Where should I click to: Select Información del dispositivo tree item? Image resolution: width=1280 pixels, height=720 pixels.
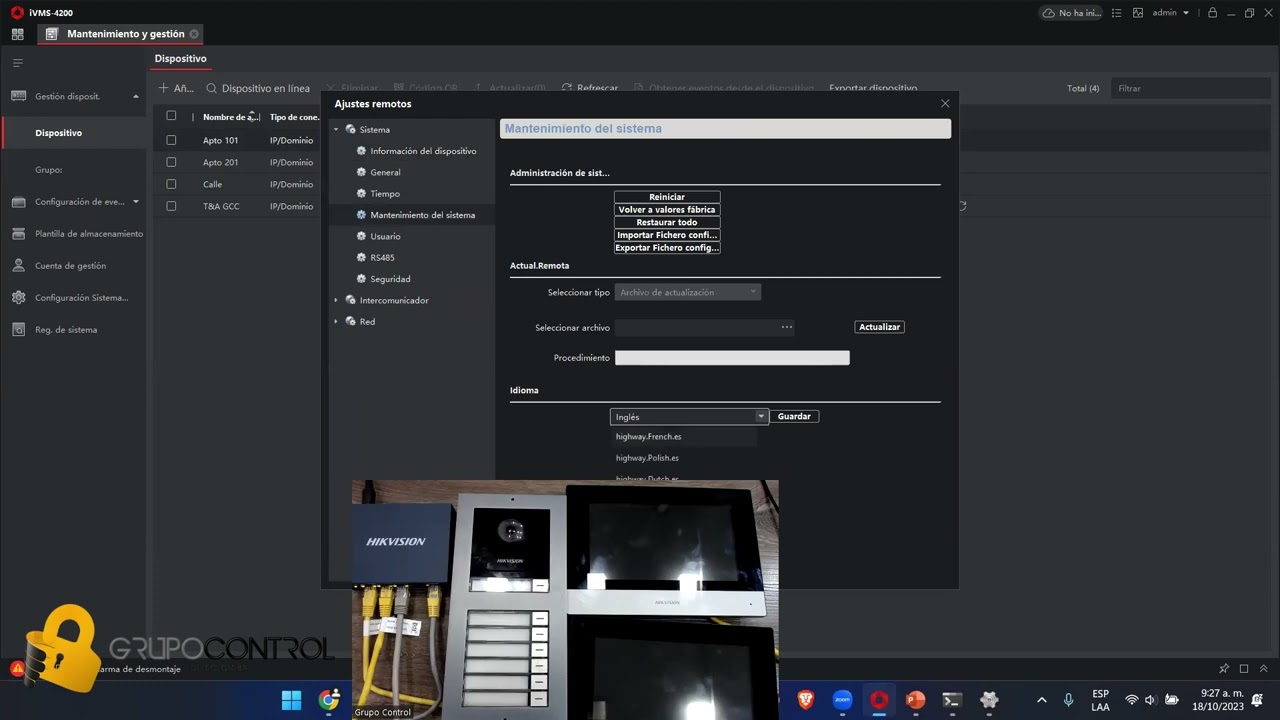pos(423,151)
